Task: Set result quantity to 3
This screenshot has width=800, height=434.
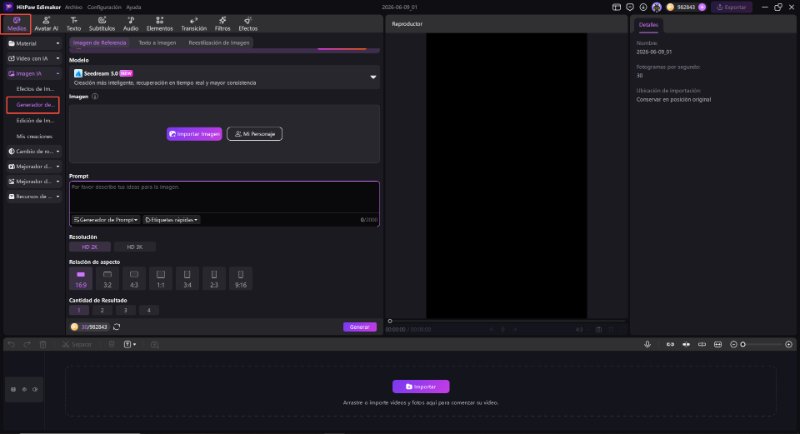Action: (126, 310)
